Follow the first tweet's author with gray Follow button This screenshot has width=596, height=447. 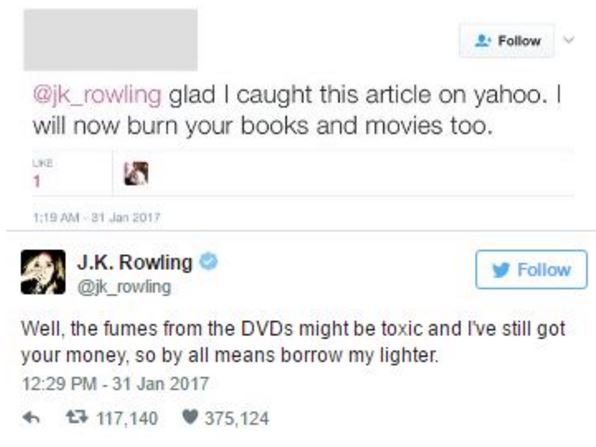507,41
